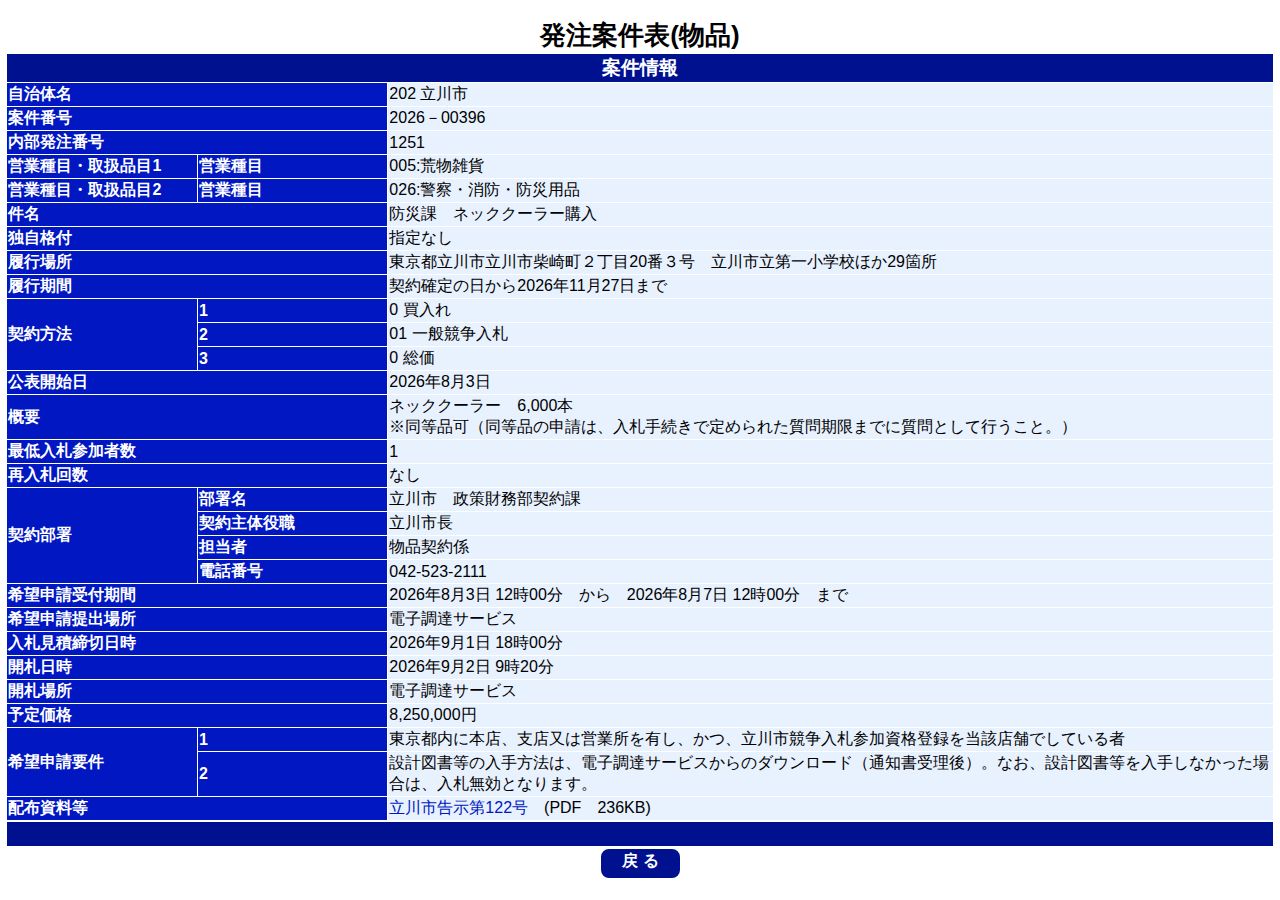Select the case number 2026－00396
This screenshot has width=1280, height=900.
(437, 118)
